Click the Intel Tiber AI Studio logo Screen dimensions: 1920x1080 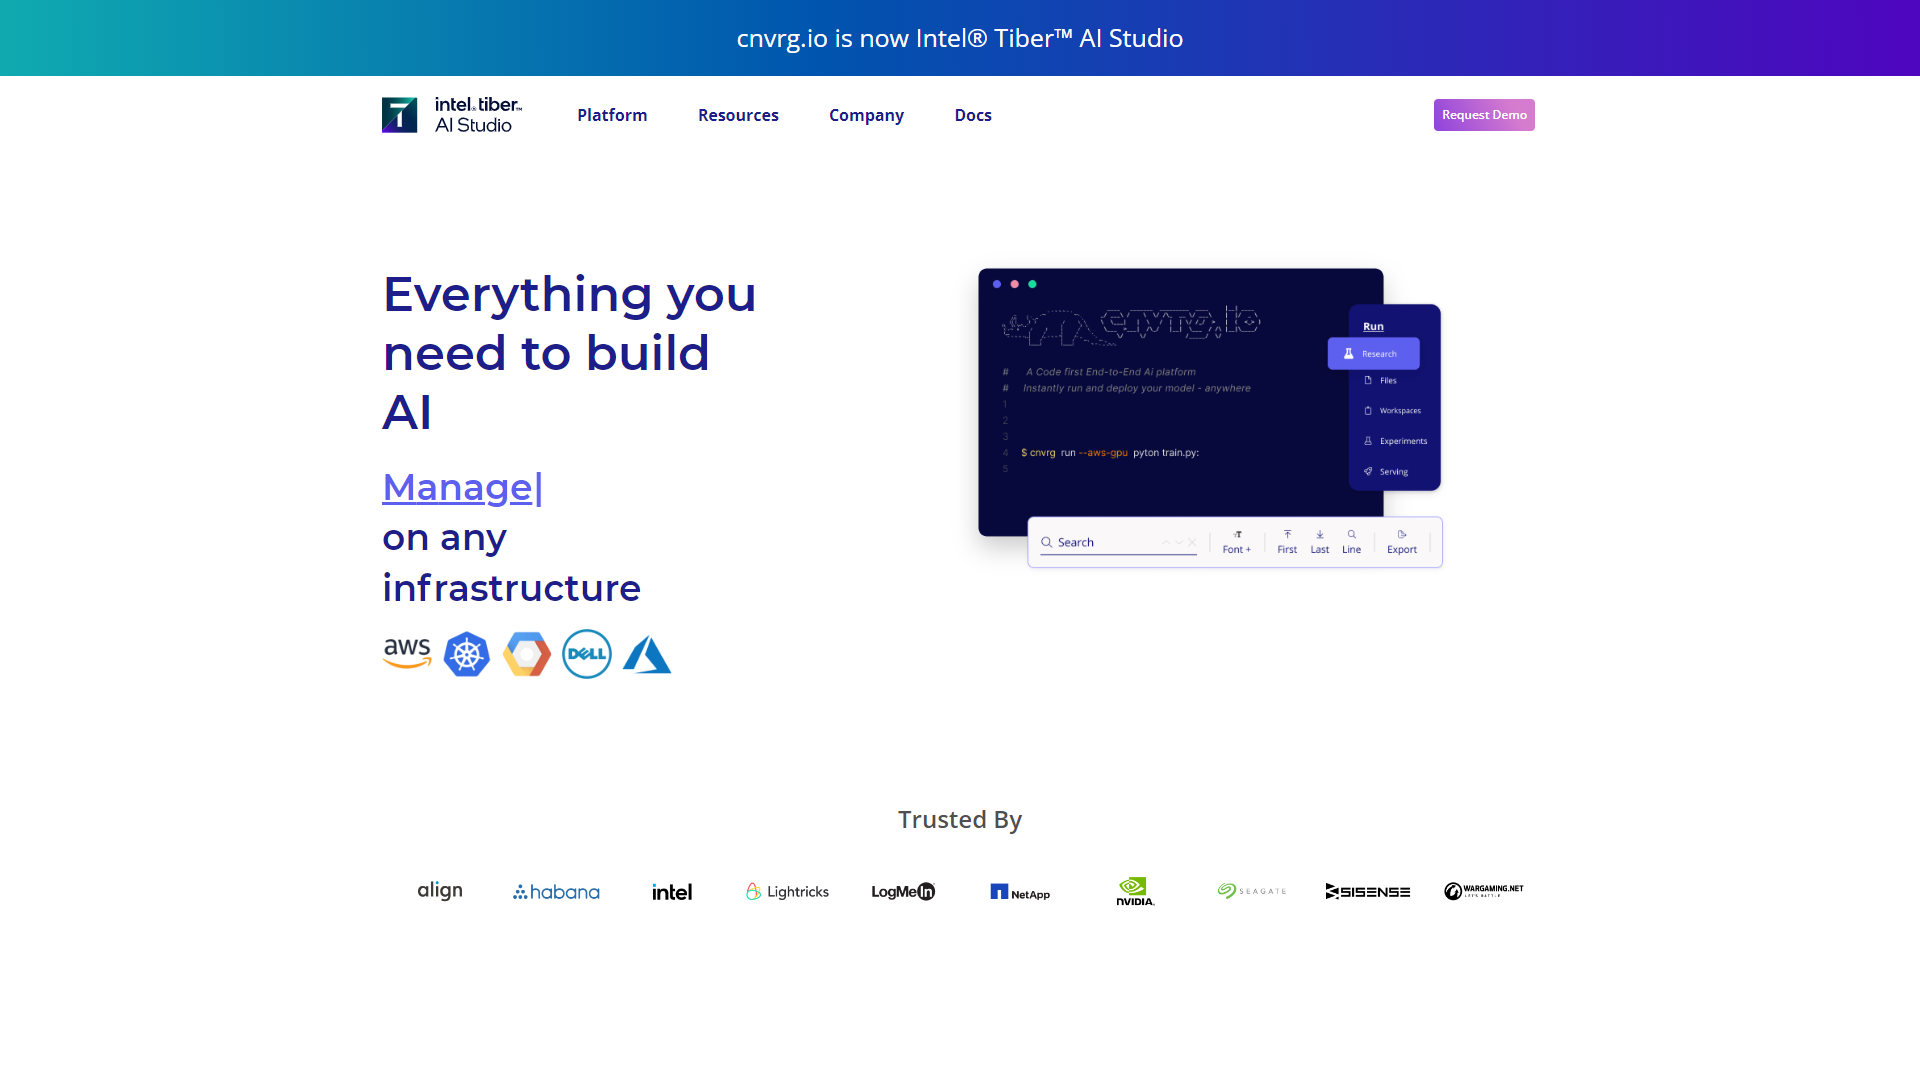tap(452, 115)
